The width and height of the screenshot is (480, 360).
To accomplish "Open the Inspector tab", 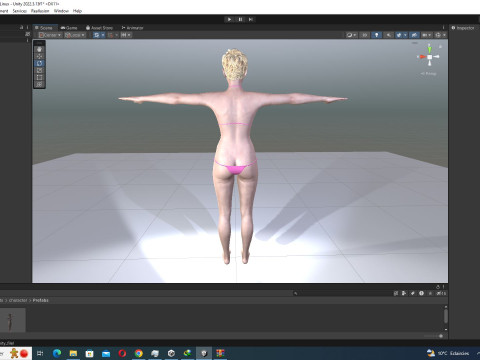I will click(x=463, y=28).
